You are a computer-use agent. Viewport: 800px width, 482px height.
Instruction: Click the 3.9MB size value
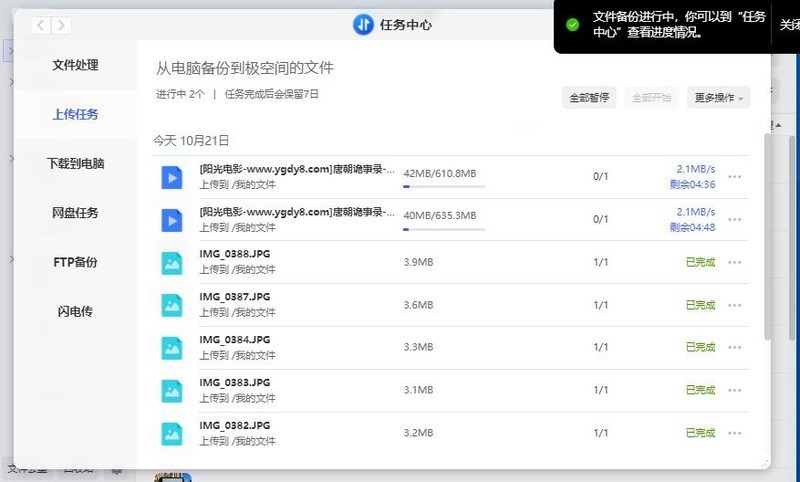point(418,262)
